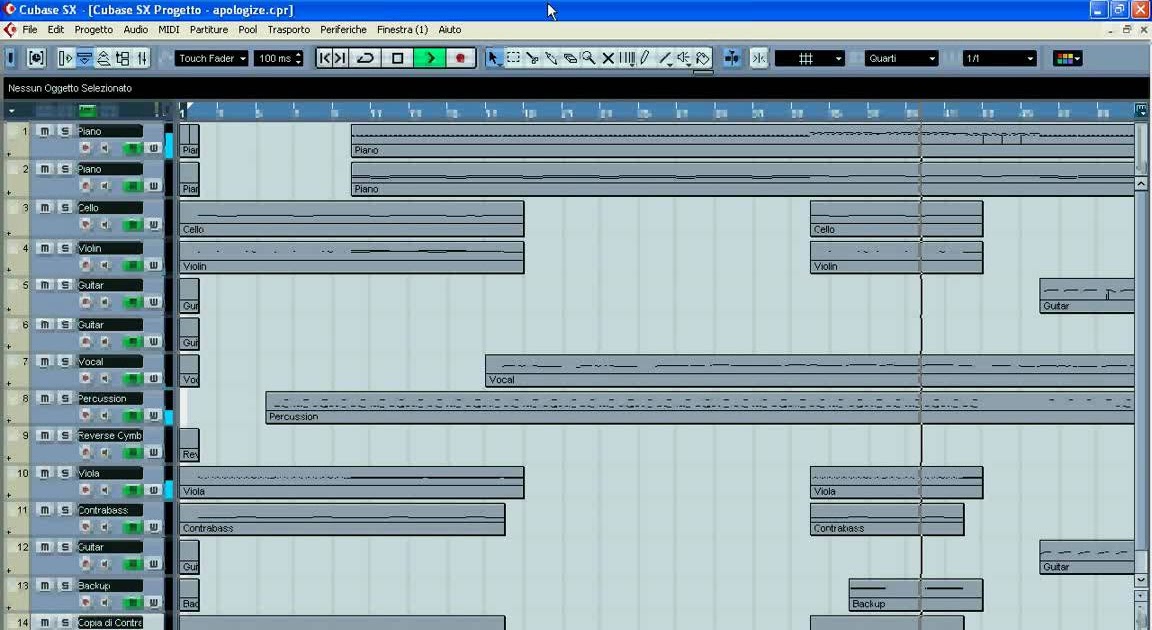Go to next marker
This screenshot has width=1152, height=630.
(339, 58)
